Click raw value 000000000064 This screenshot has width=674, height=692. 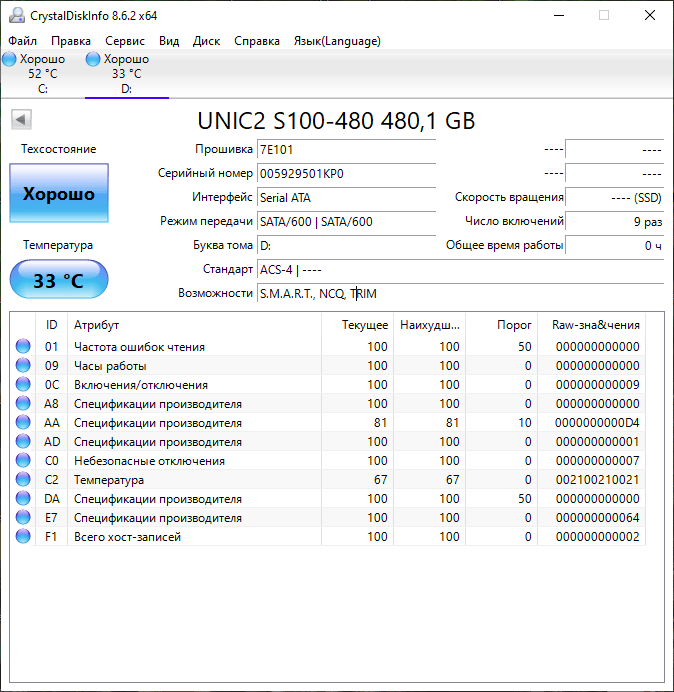[x=597, y=518]
